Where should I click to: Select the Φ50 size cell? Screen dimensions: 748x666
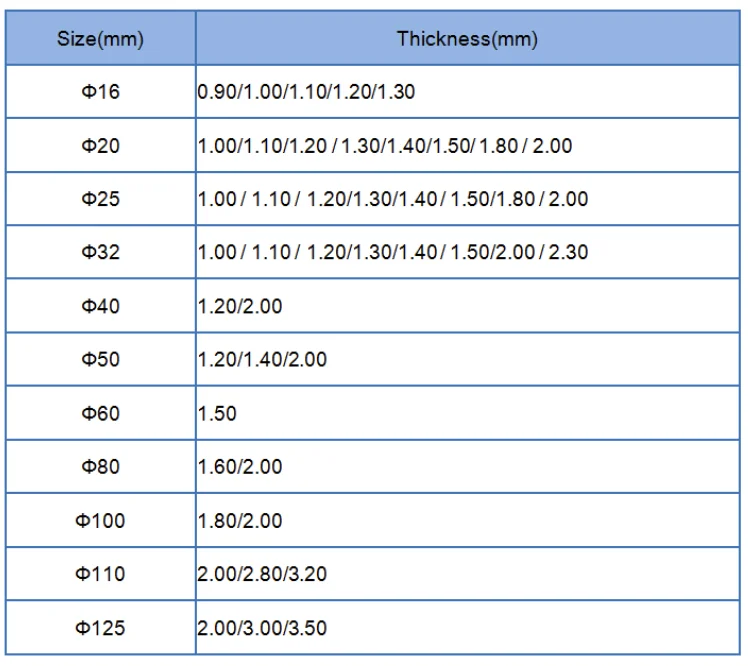pos(100,359)
